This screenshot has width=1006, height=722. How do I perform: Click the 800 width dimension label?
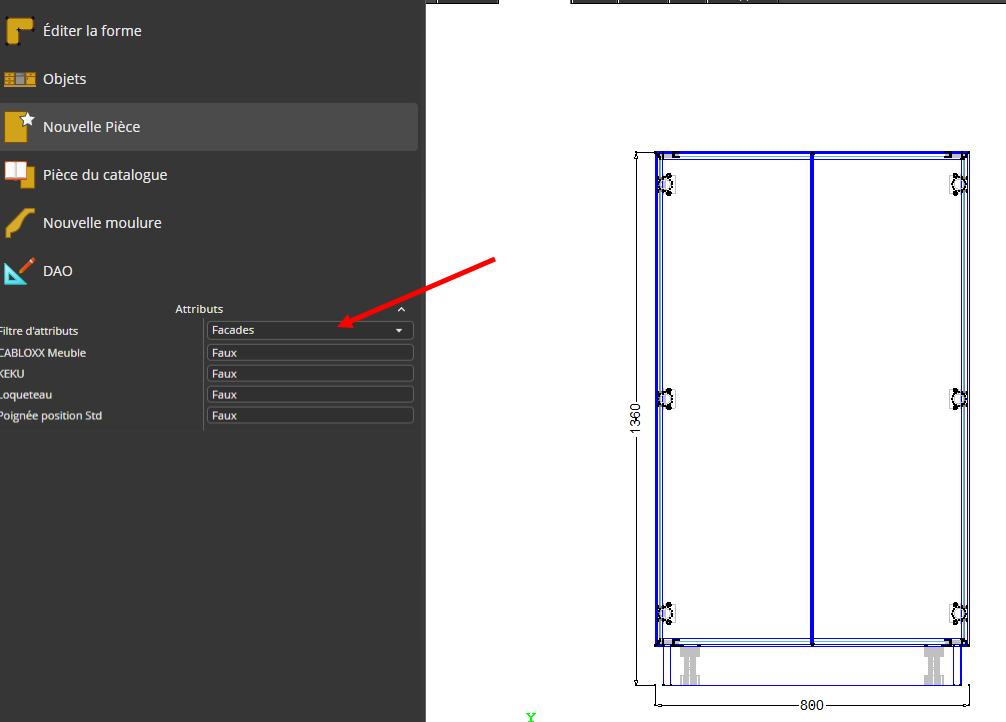tap(812, 705)
